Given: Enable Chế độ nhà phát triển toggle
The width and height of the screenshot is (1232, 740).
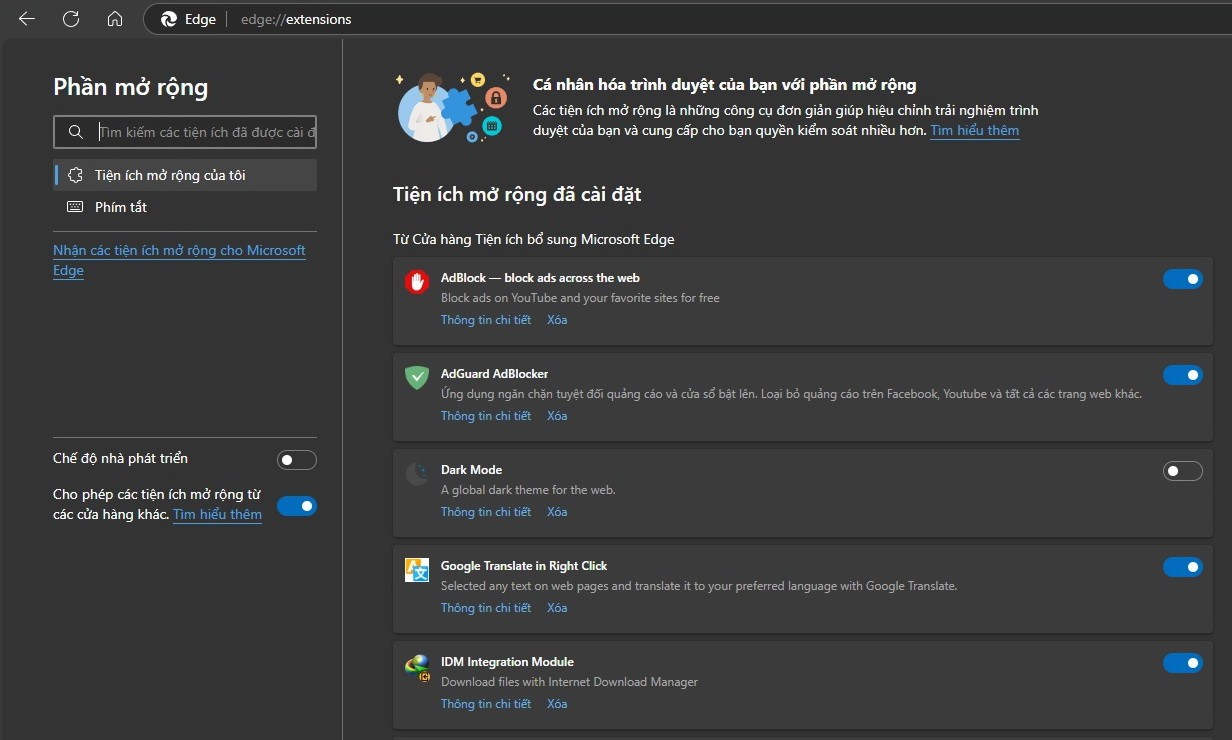Looking at the screenshot, I should point(297,460).
